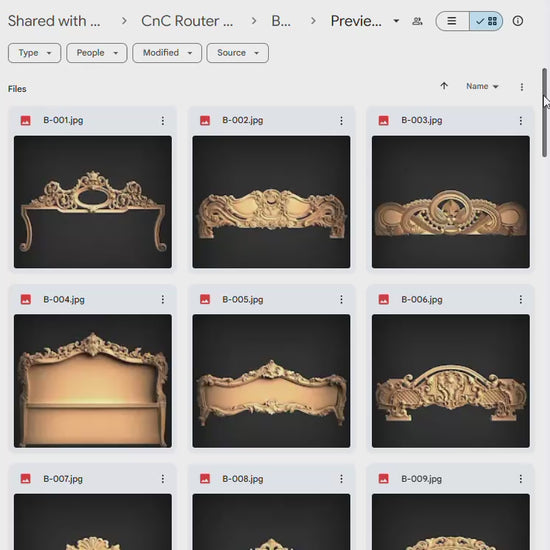Switch to list layout view
550x550 pixels.
[452, 21]
